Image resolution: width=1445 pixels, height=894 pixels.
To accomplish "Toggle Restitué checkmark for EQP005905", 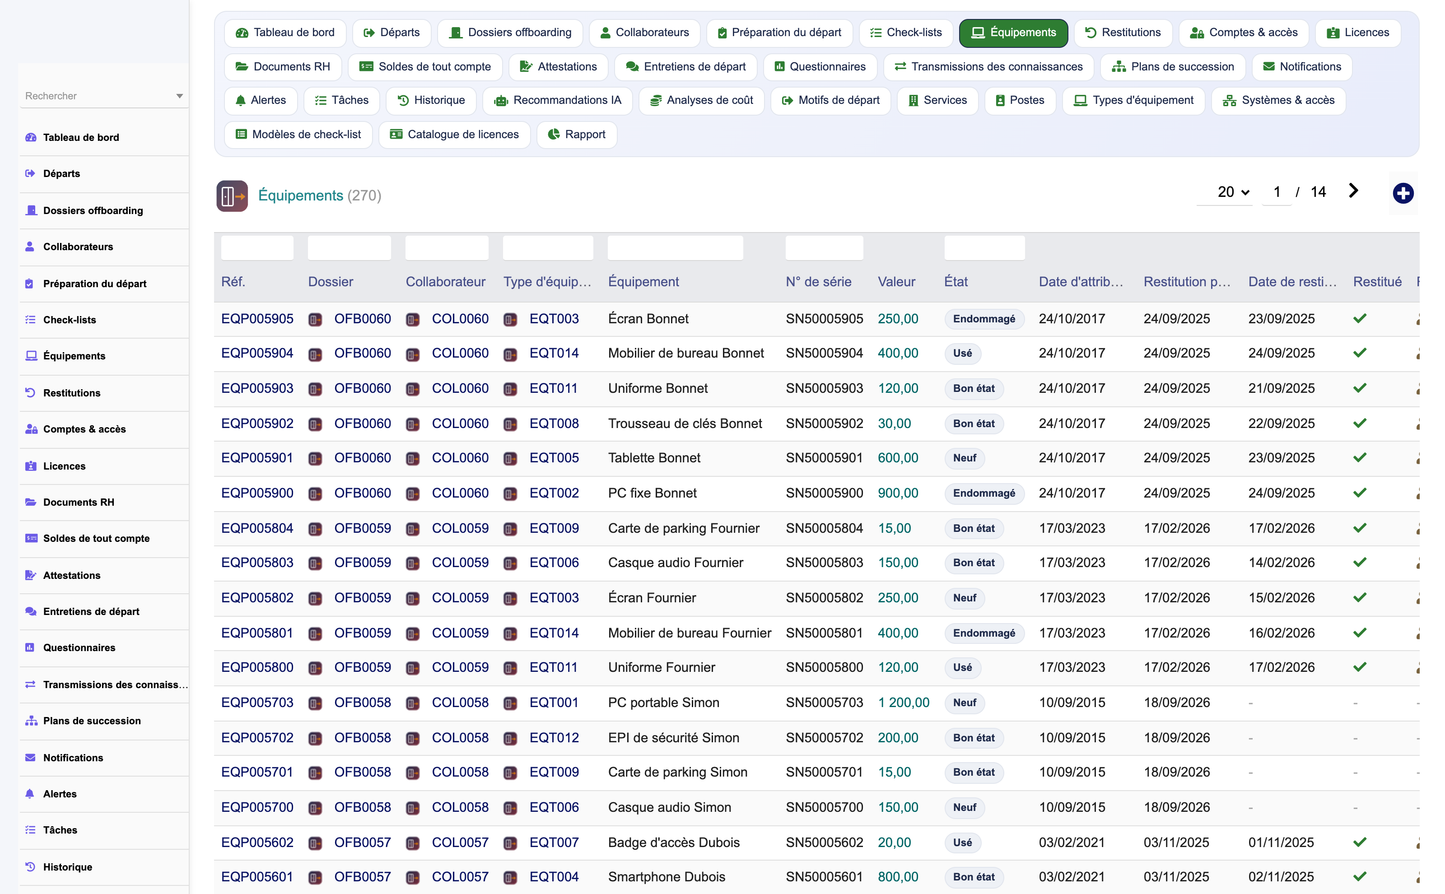I will coord(1360,319).
